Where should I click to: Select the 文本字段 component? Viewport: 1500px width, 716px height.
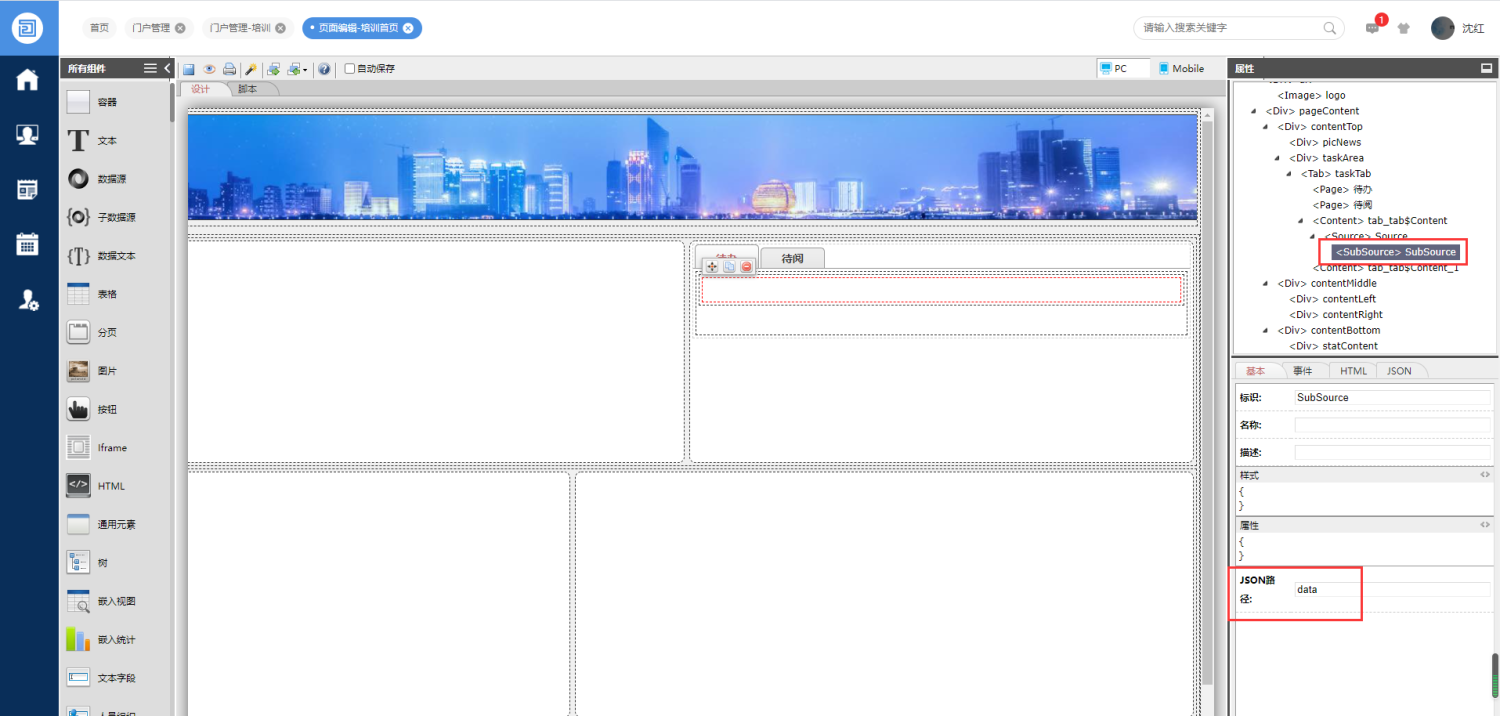point(114,678)
